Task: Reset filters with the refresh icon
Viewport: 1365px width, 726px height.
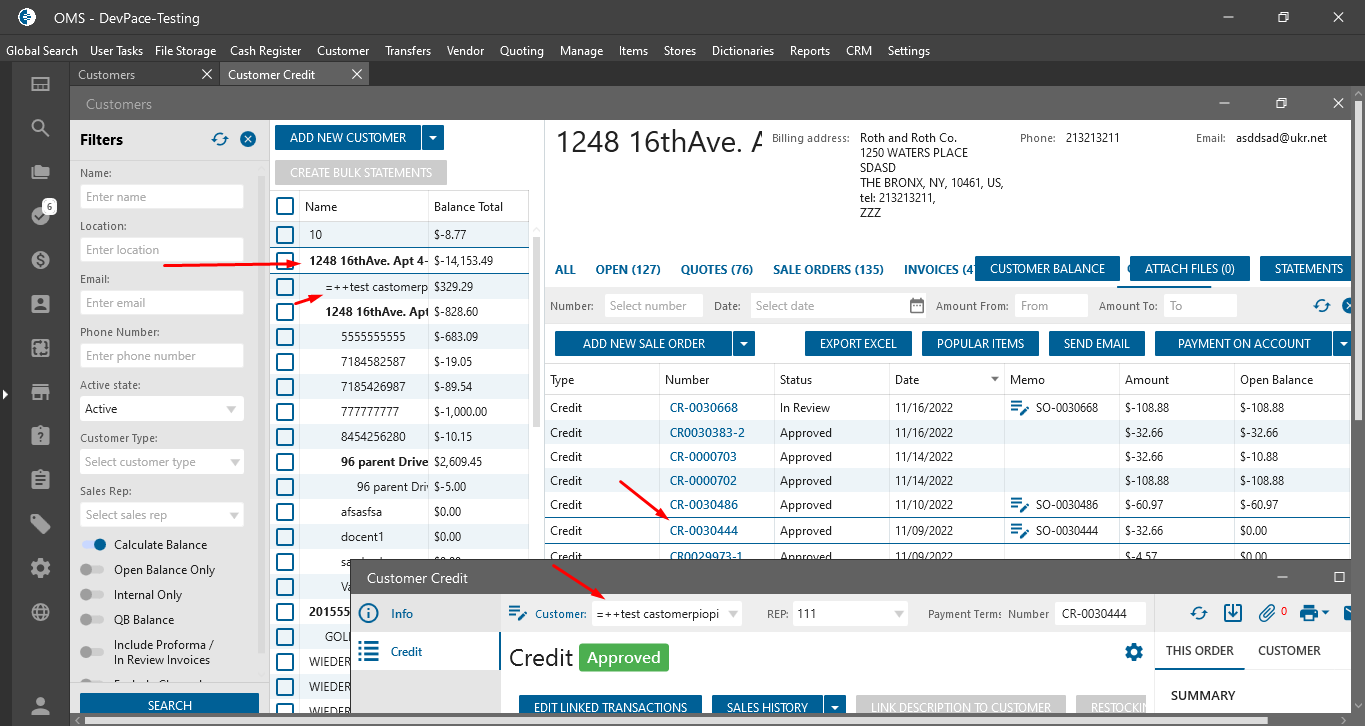Action: pyautogui.click(x=220, y=140)
